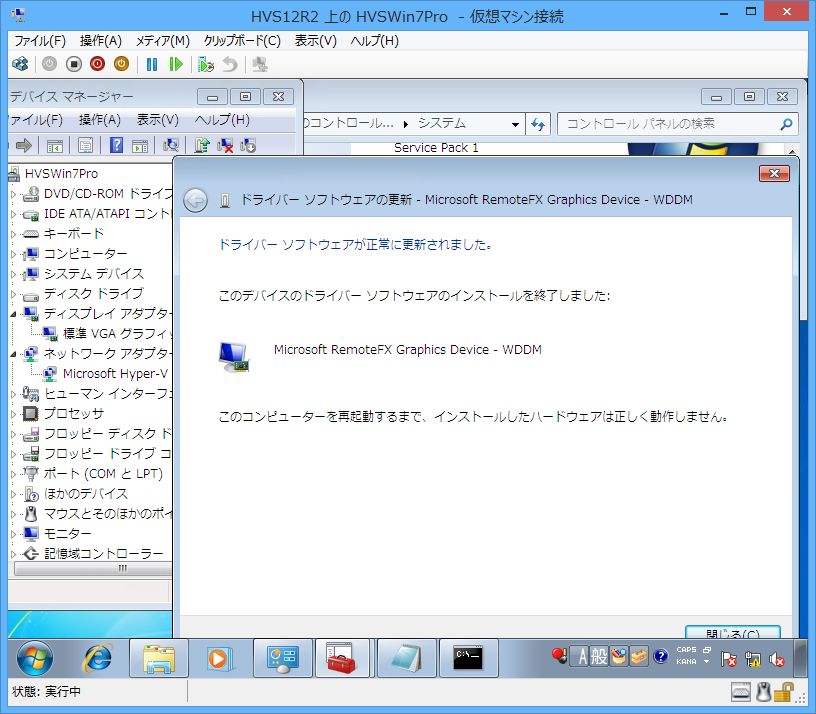Open 表示(V) menu in Device Manager
816x714 pixels.
(157, 120)
